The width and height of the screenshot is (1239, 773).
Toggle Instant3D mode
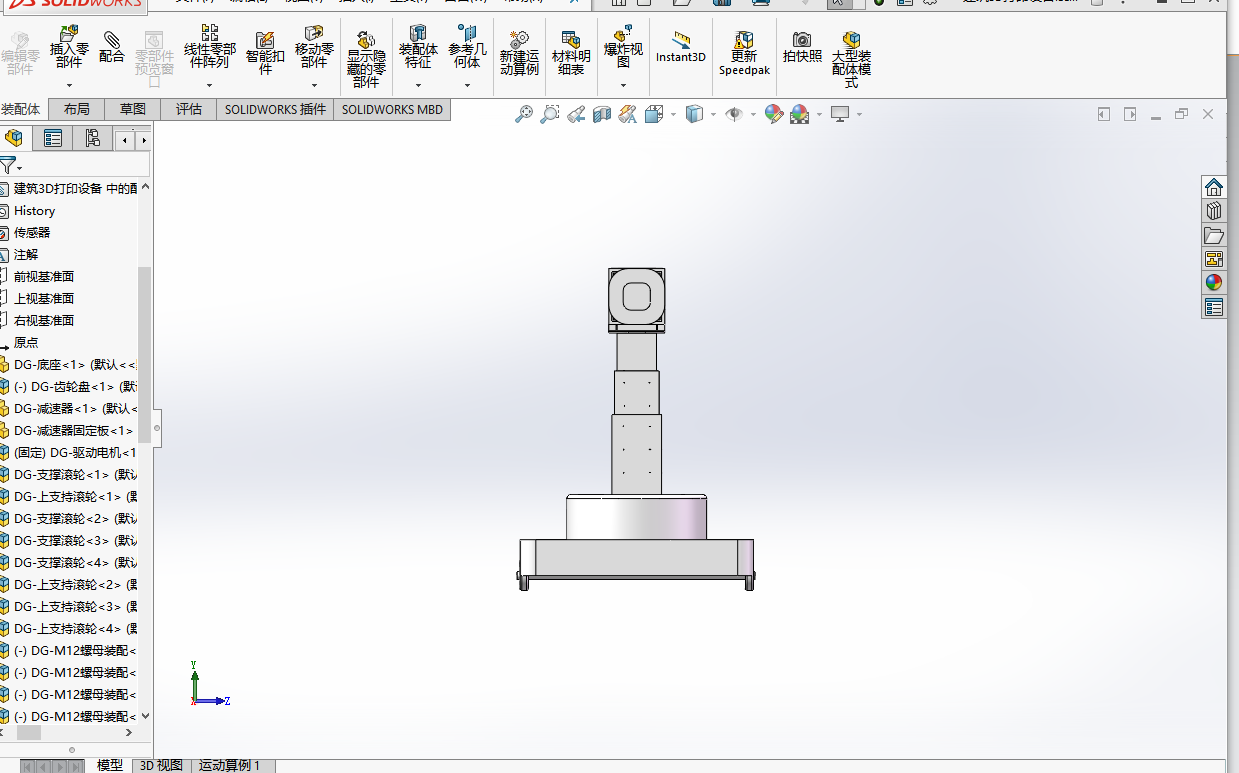point(681,47)
